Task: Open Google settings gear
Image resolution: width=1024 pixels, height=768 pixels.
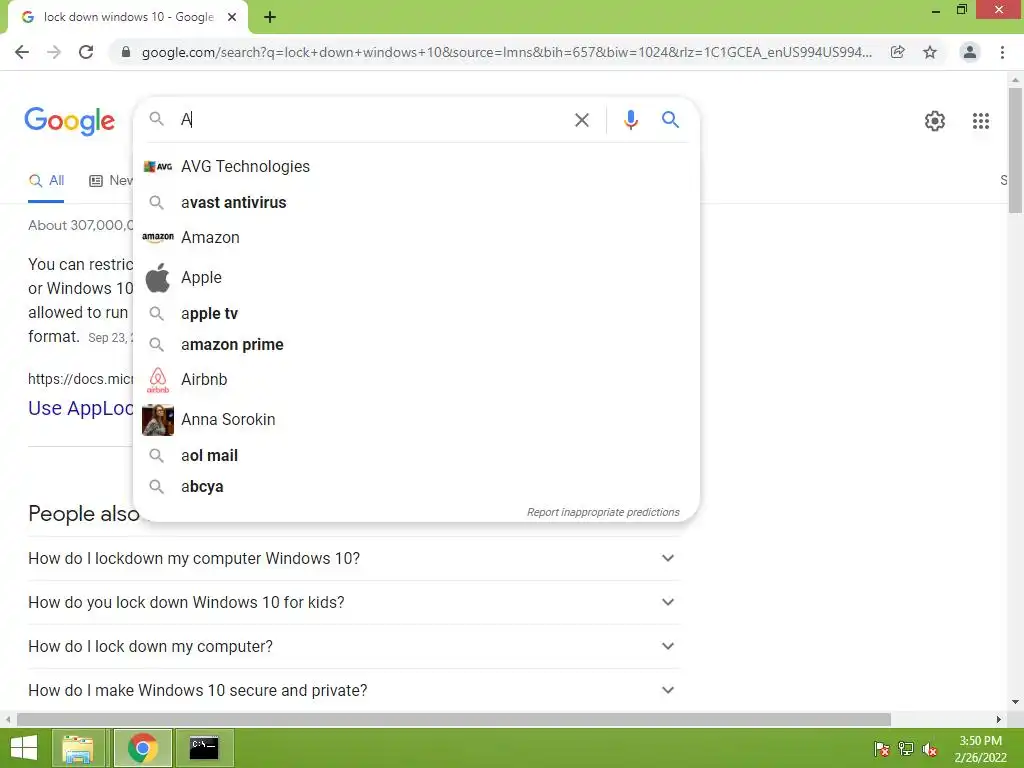Action: tap(935, 121)
